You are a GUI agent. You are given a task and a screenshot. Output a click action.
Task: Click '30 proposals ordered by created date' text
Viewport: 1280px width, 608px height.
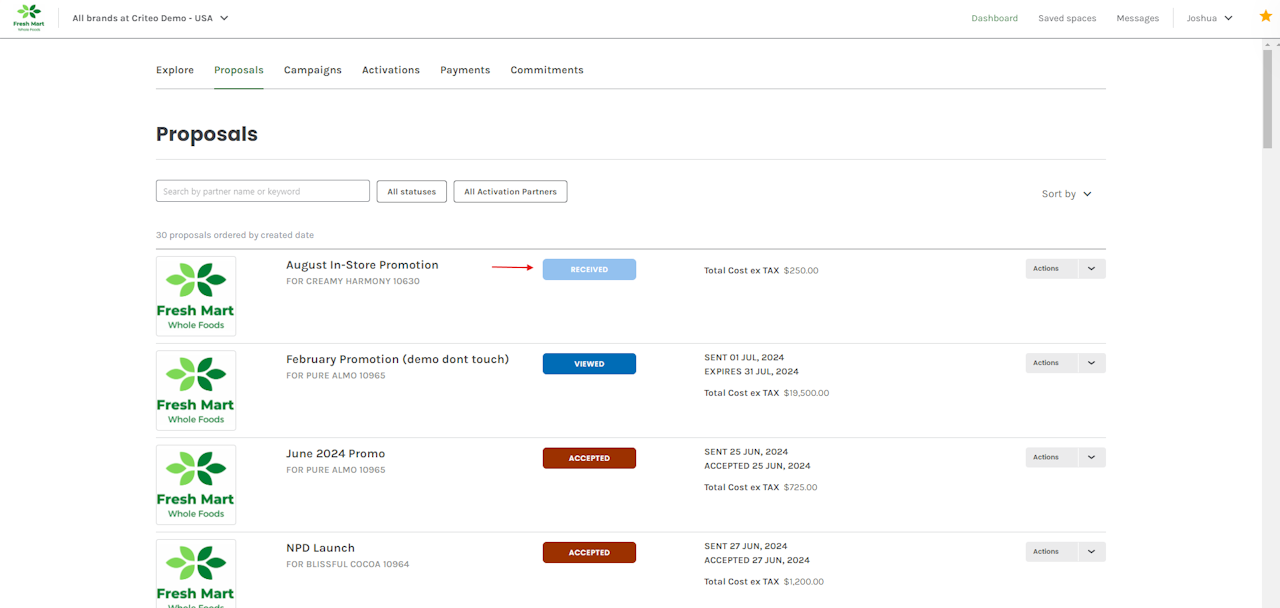[235, 235]
